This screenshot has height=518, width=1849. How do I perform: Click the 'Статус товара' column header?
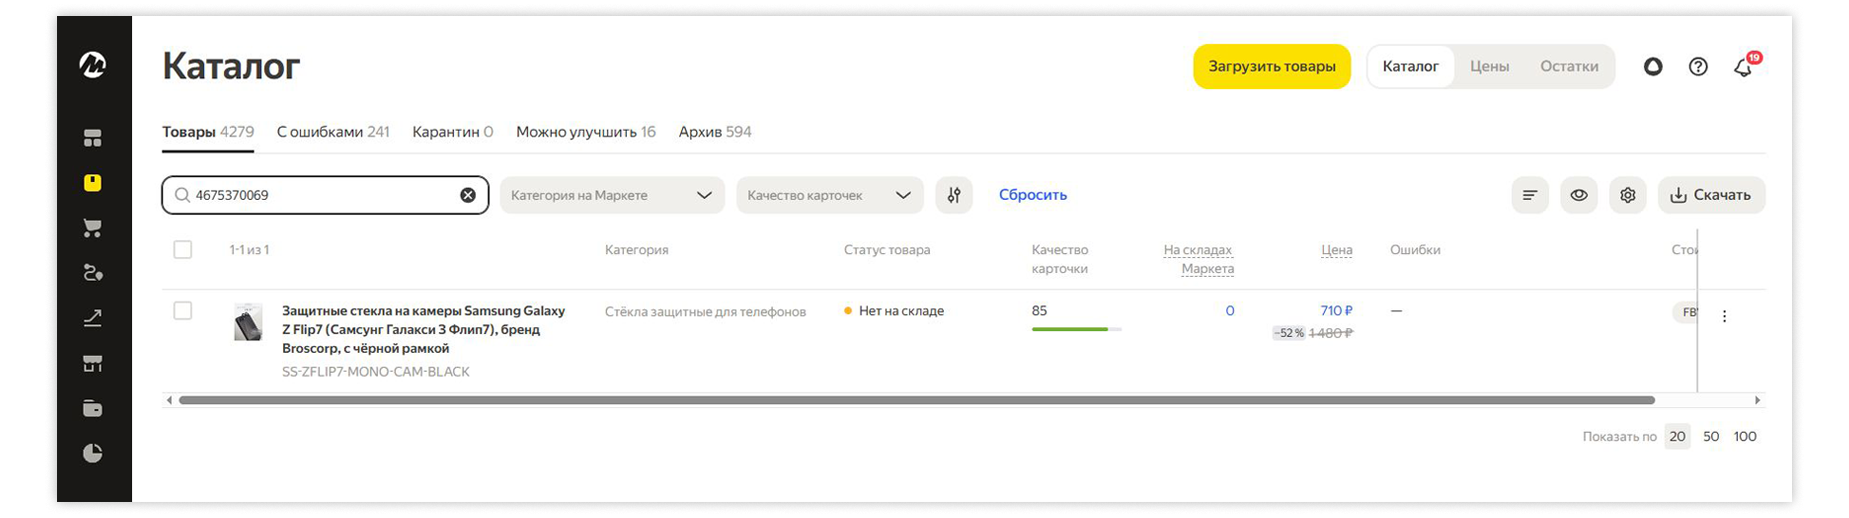pos(887,250)
